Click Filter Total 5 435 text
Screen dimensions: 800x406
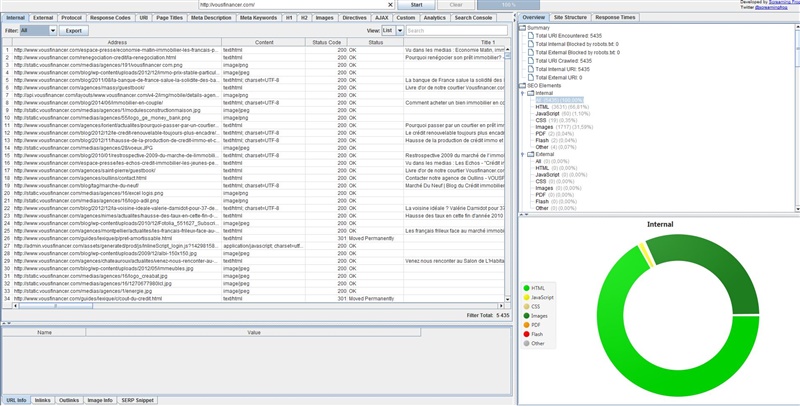click(488, 315)
